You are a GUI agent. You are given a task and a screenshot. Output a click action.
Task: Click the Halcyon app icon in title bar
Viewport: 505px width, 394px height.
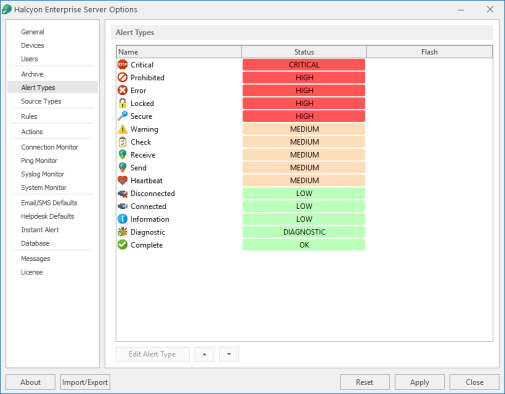(7, 9)
